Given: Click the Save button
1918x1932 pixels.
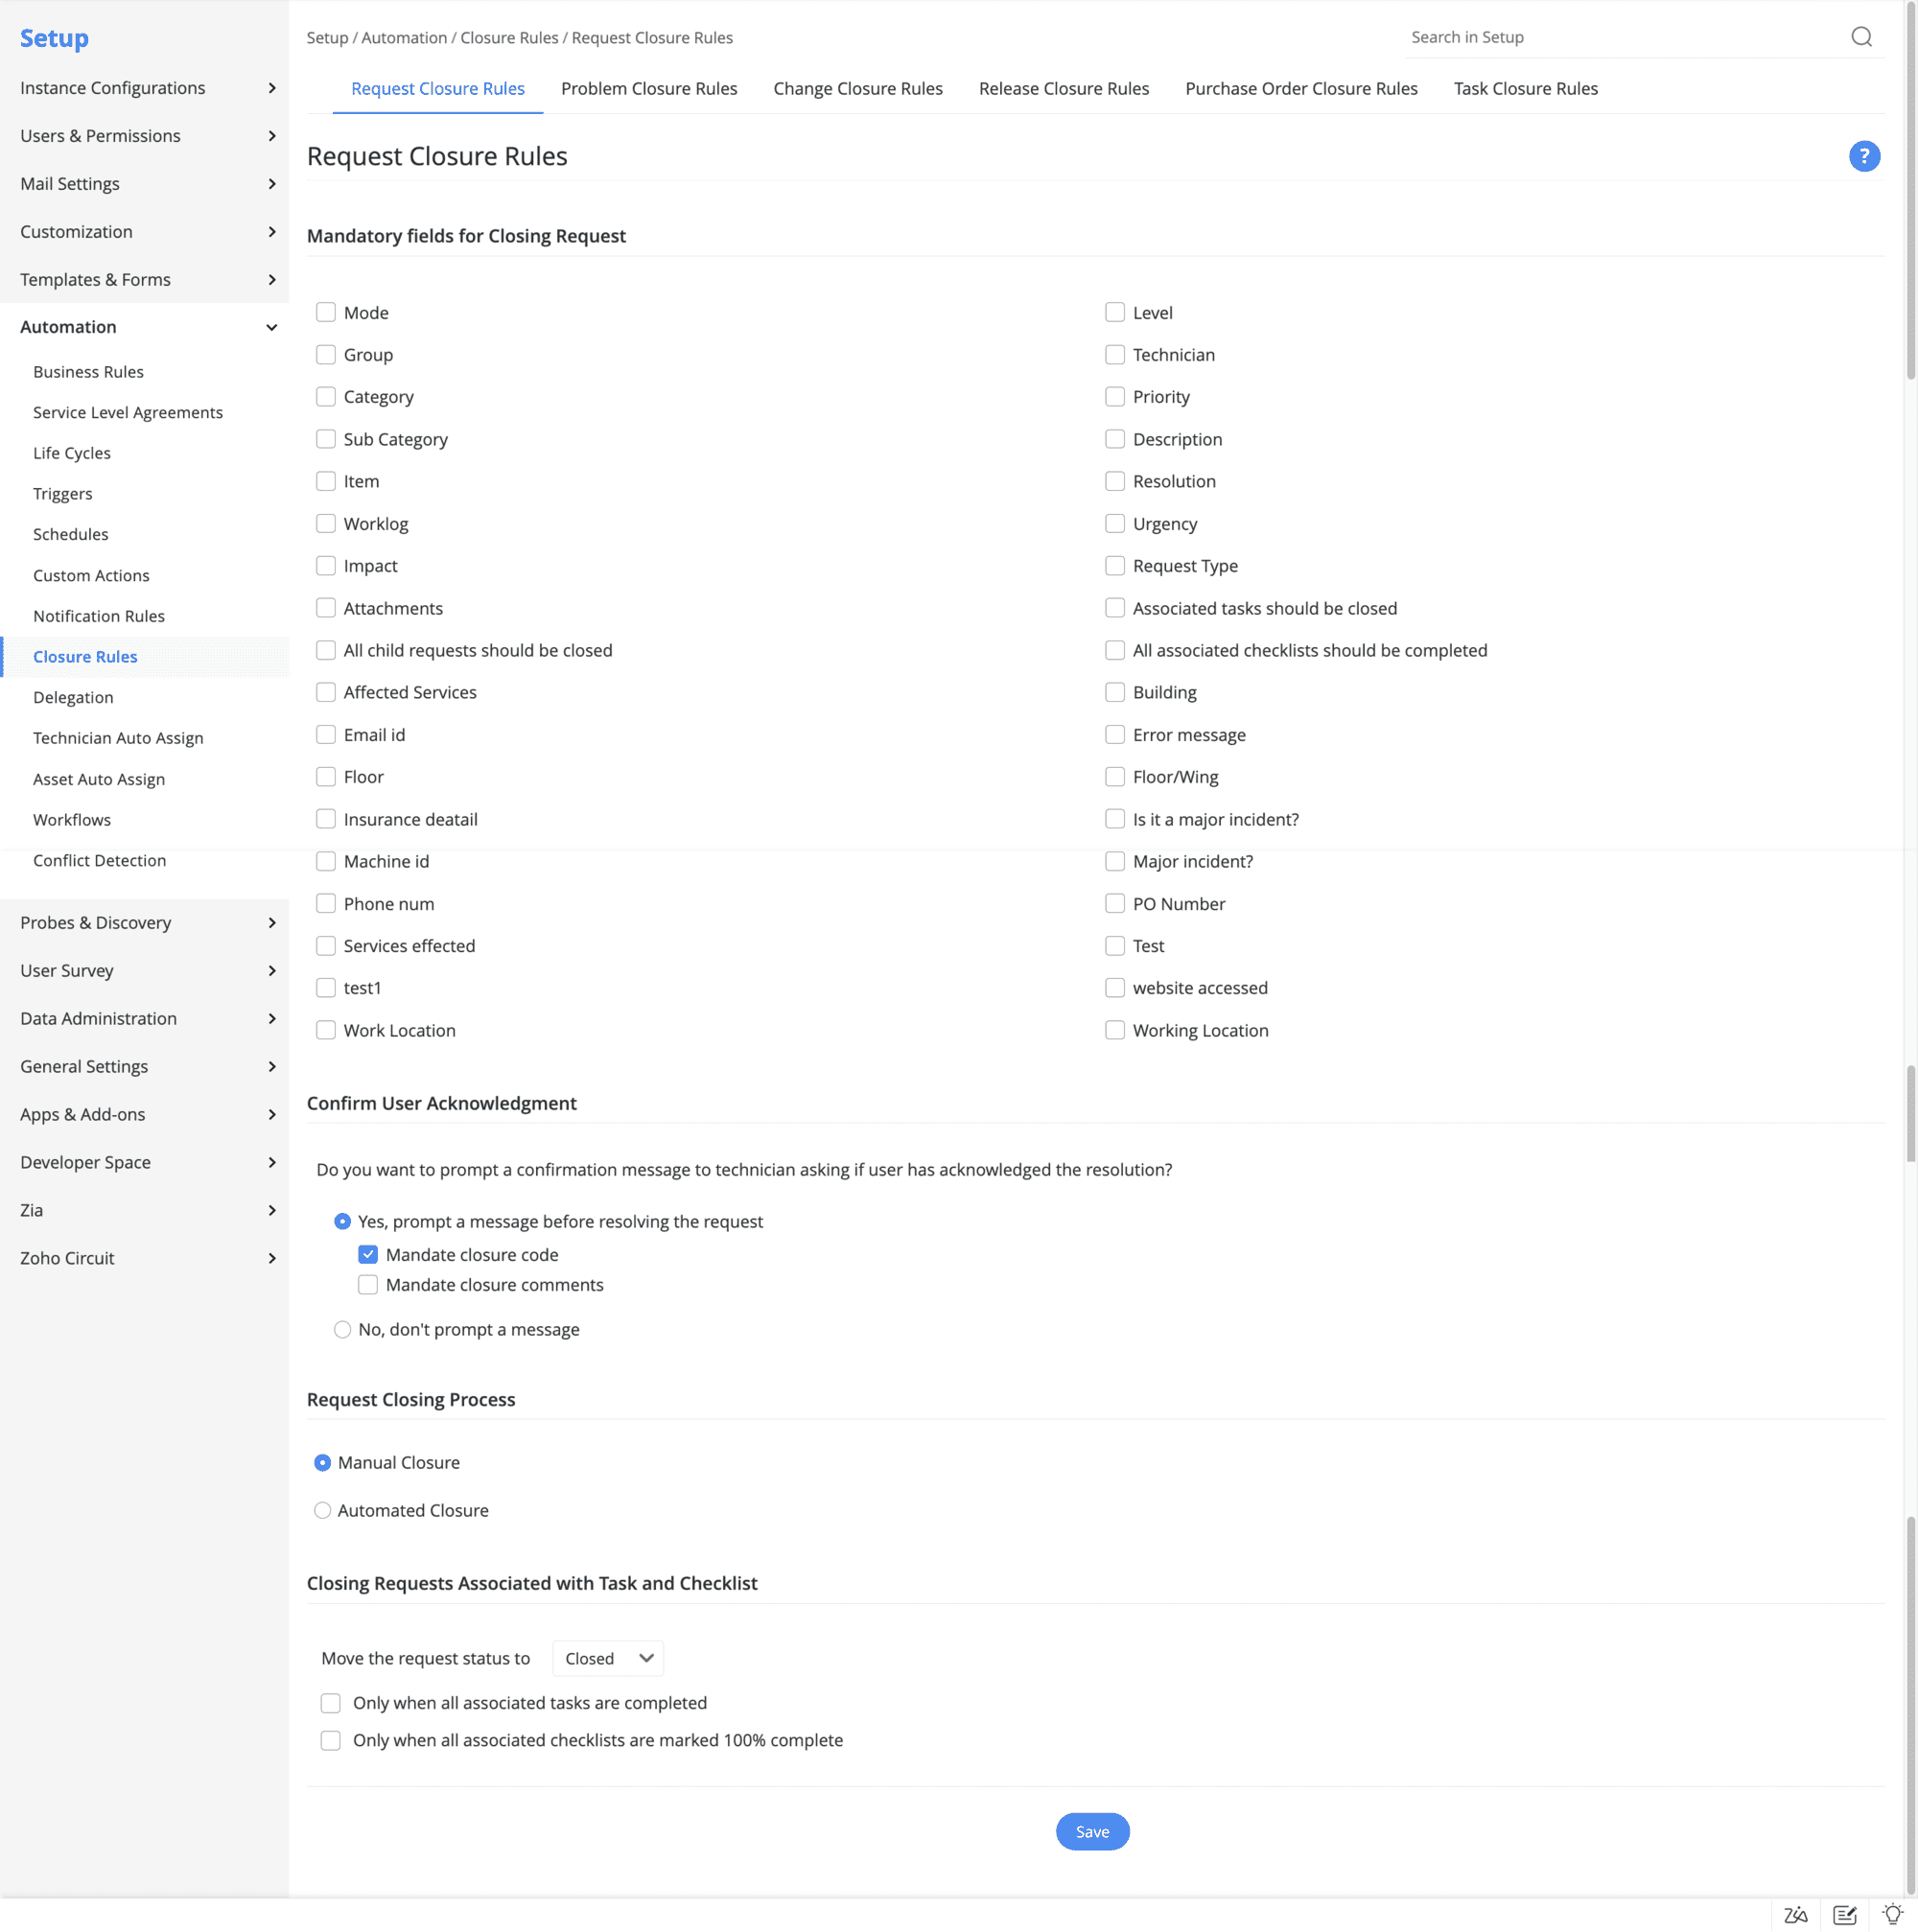Looking at the screenshot, I should 1092,1832.
